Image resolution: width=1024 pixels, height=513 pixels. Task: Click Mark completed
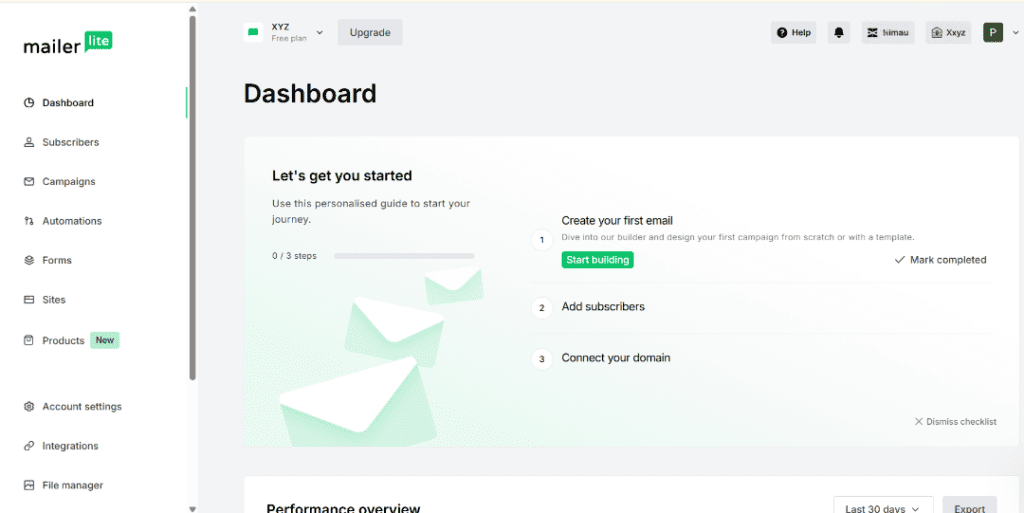coord(940,260)
